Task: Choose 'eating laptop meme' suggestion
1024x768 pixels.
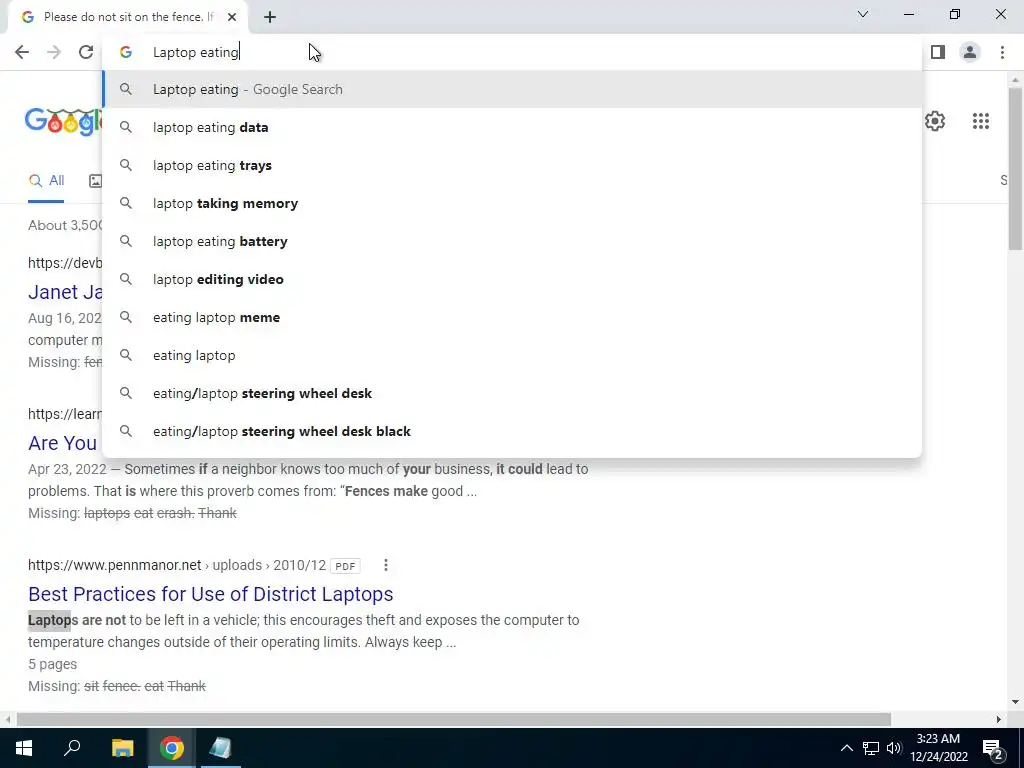Action: [x=512, y=317]
